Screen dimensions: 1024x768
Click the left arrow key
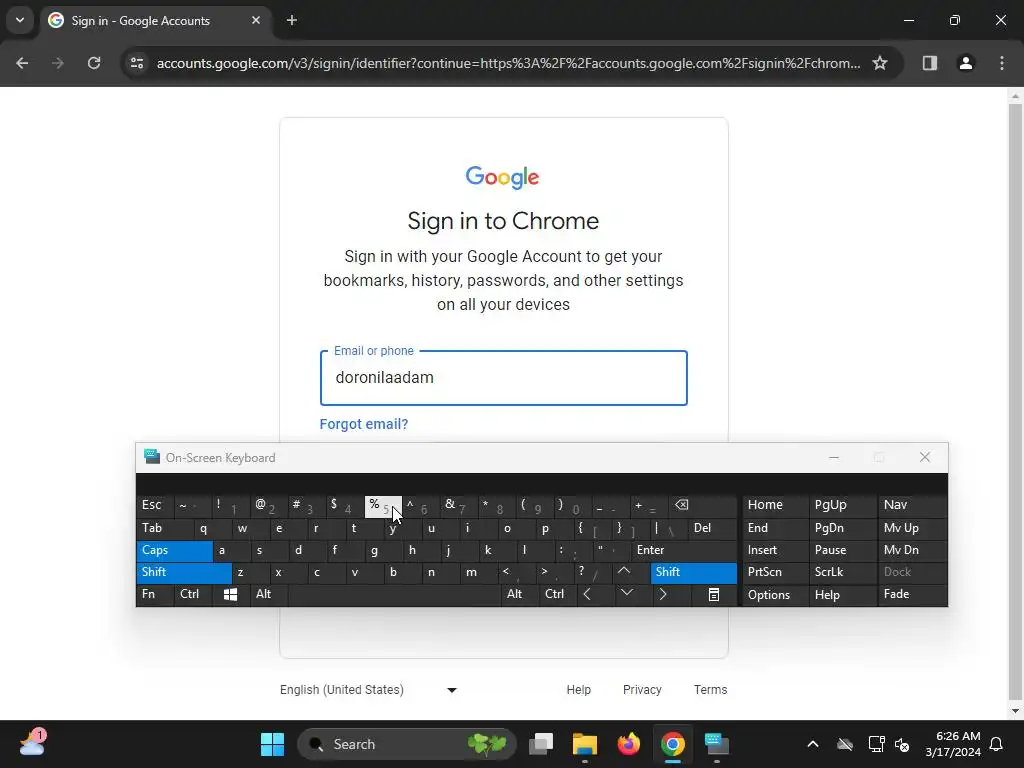(595, 594)
